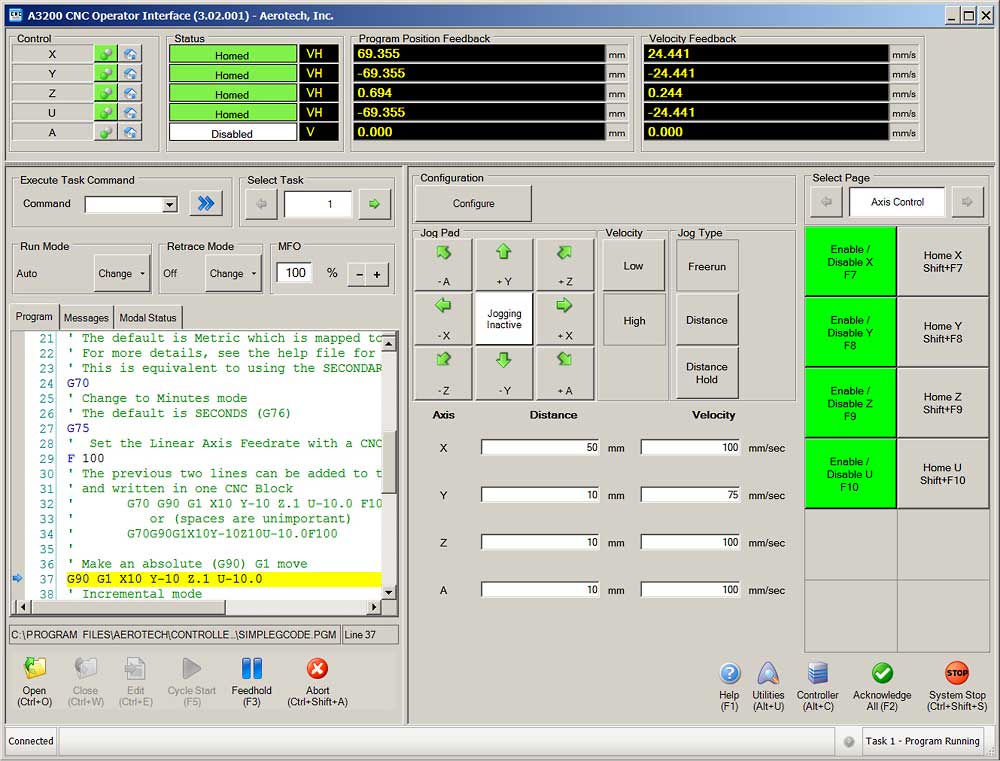The height and width of the screenshot is (761, 1000).
Task: Click Home U Shift+F10 button
Action: 943,470
